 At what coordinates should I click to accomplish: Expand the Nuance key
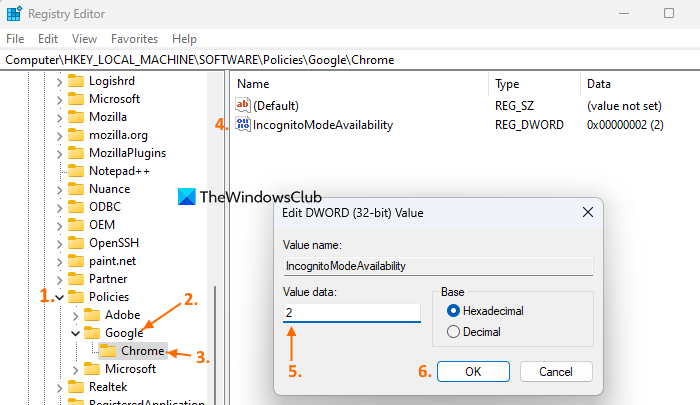(x=59, y=190)
